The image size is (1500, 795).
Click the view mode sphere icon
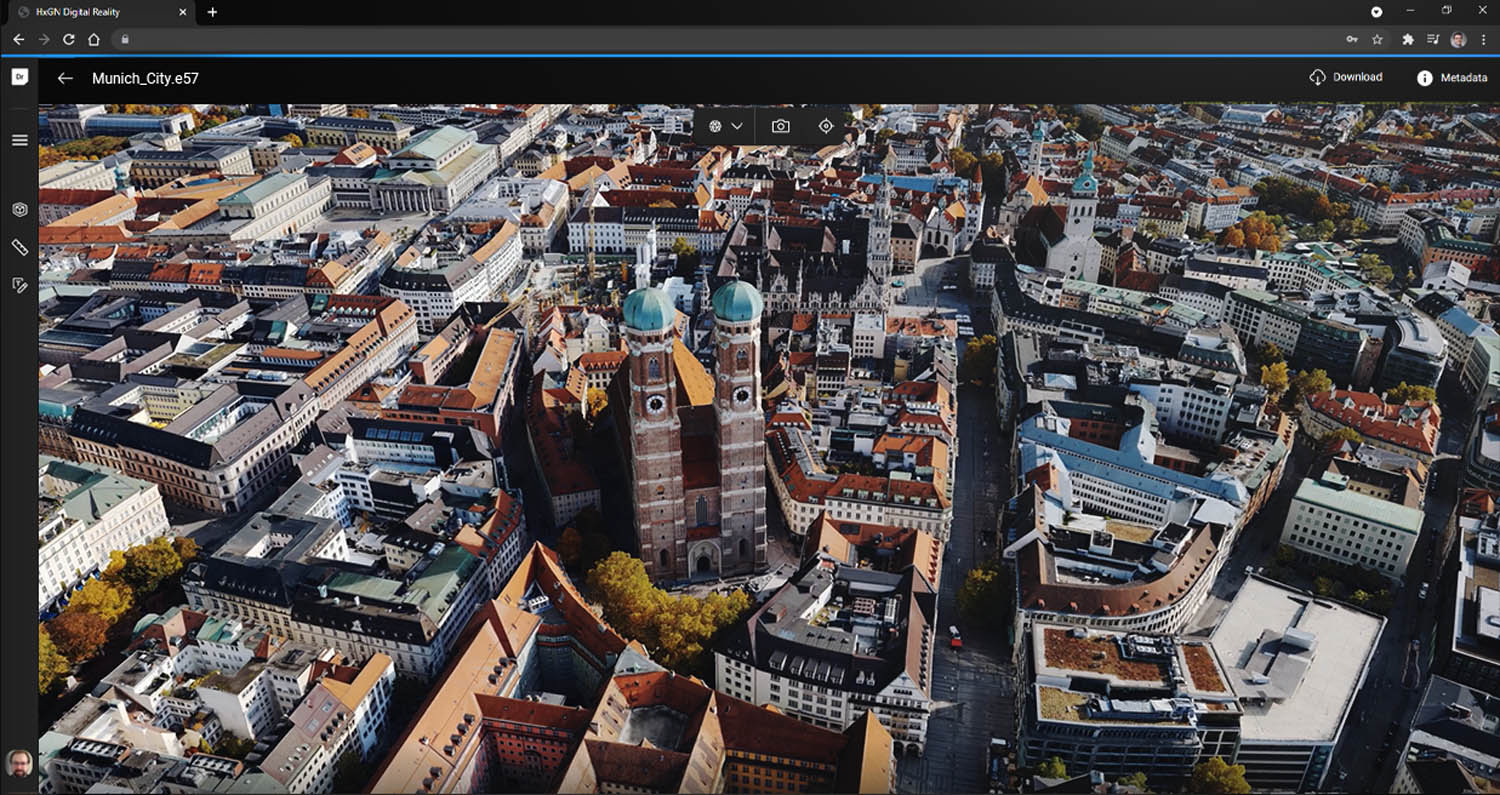[716, 126]
